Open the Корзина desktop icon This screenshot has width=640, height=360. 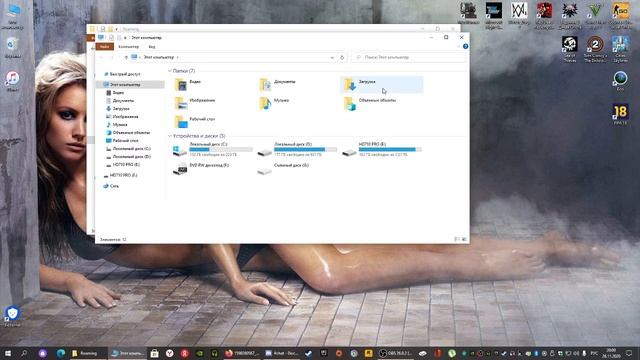(x=13, y=48)
